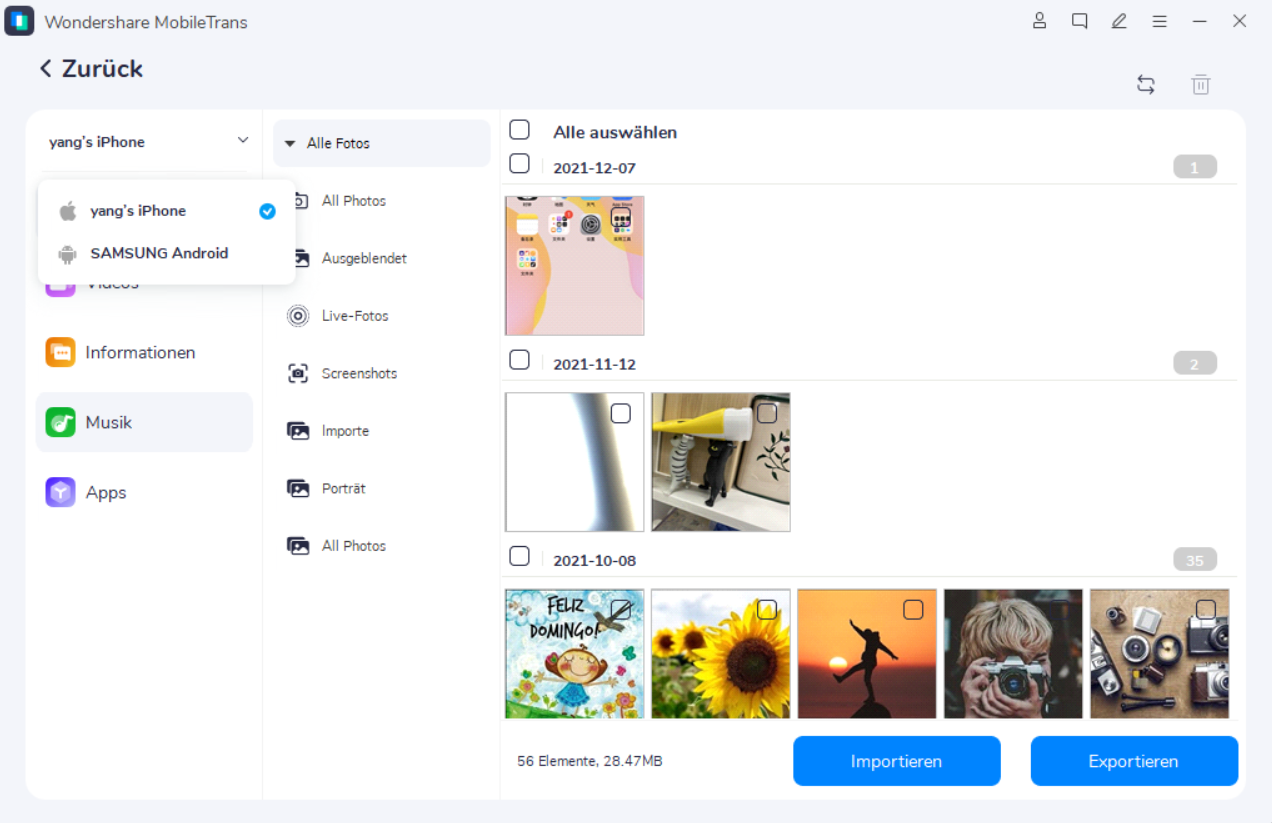Viewport: 1272px width, 823px height.
Task: Collapse the Alle Fotos tree
Action: pyautogui.click(x=290, y=144)
